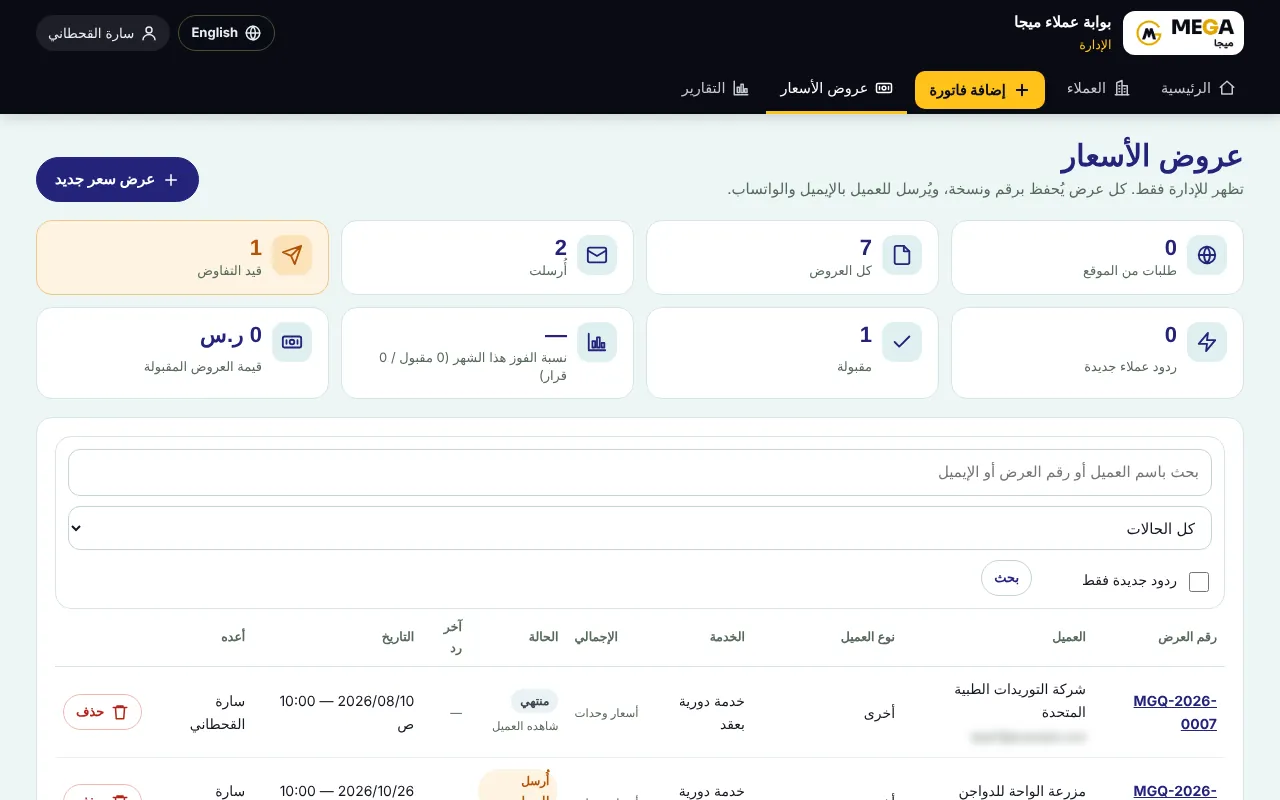This screenshot has width=1280, height=800.
Task: Filter by the كل العروض stat card
Action: [792, 257]
